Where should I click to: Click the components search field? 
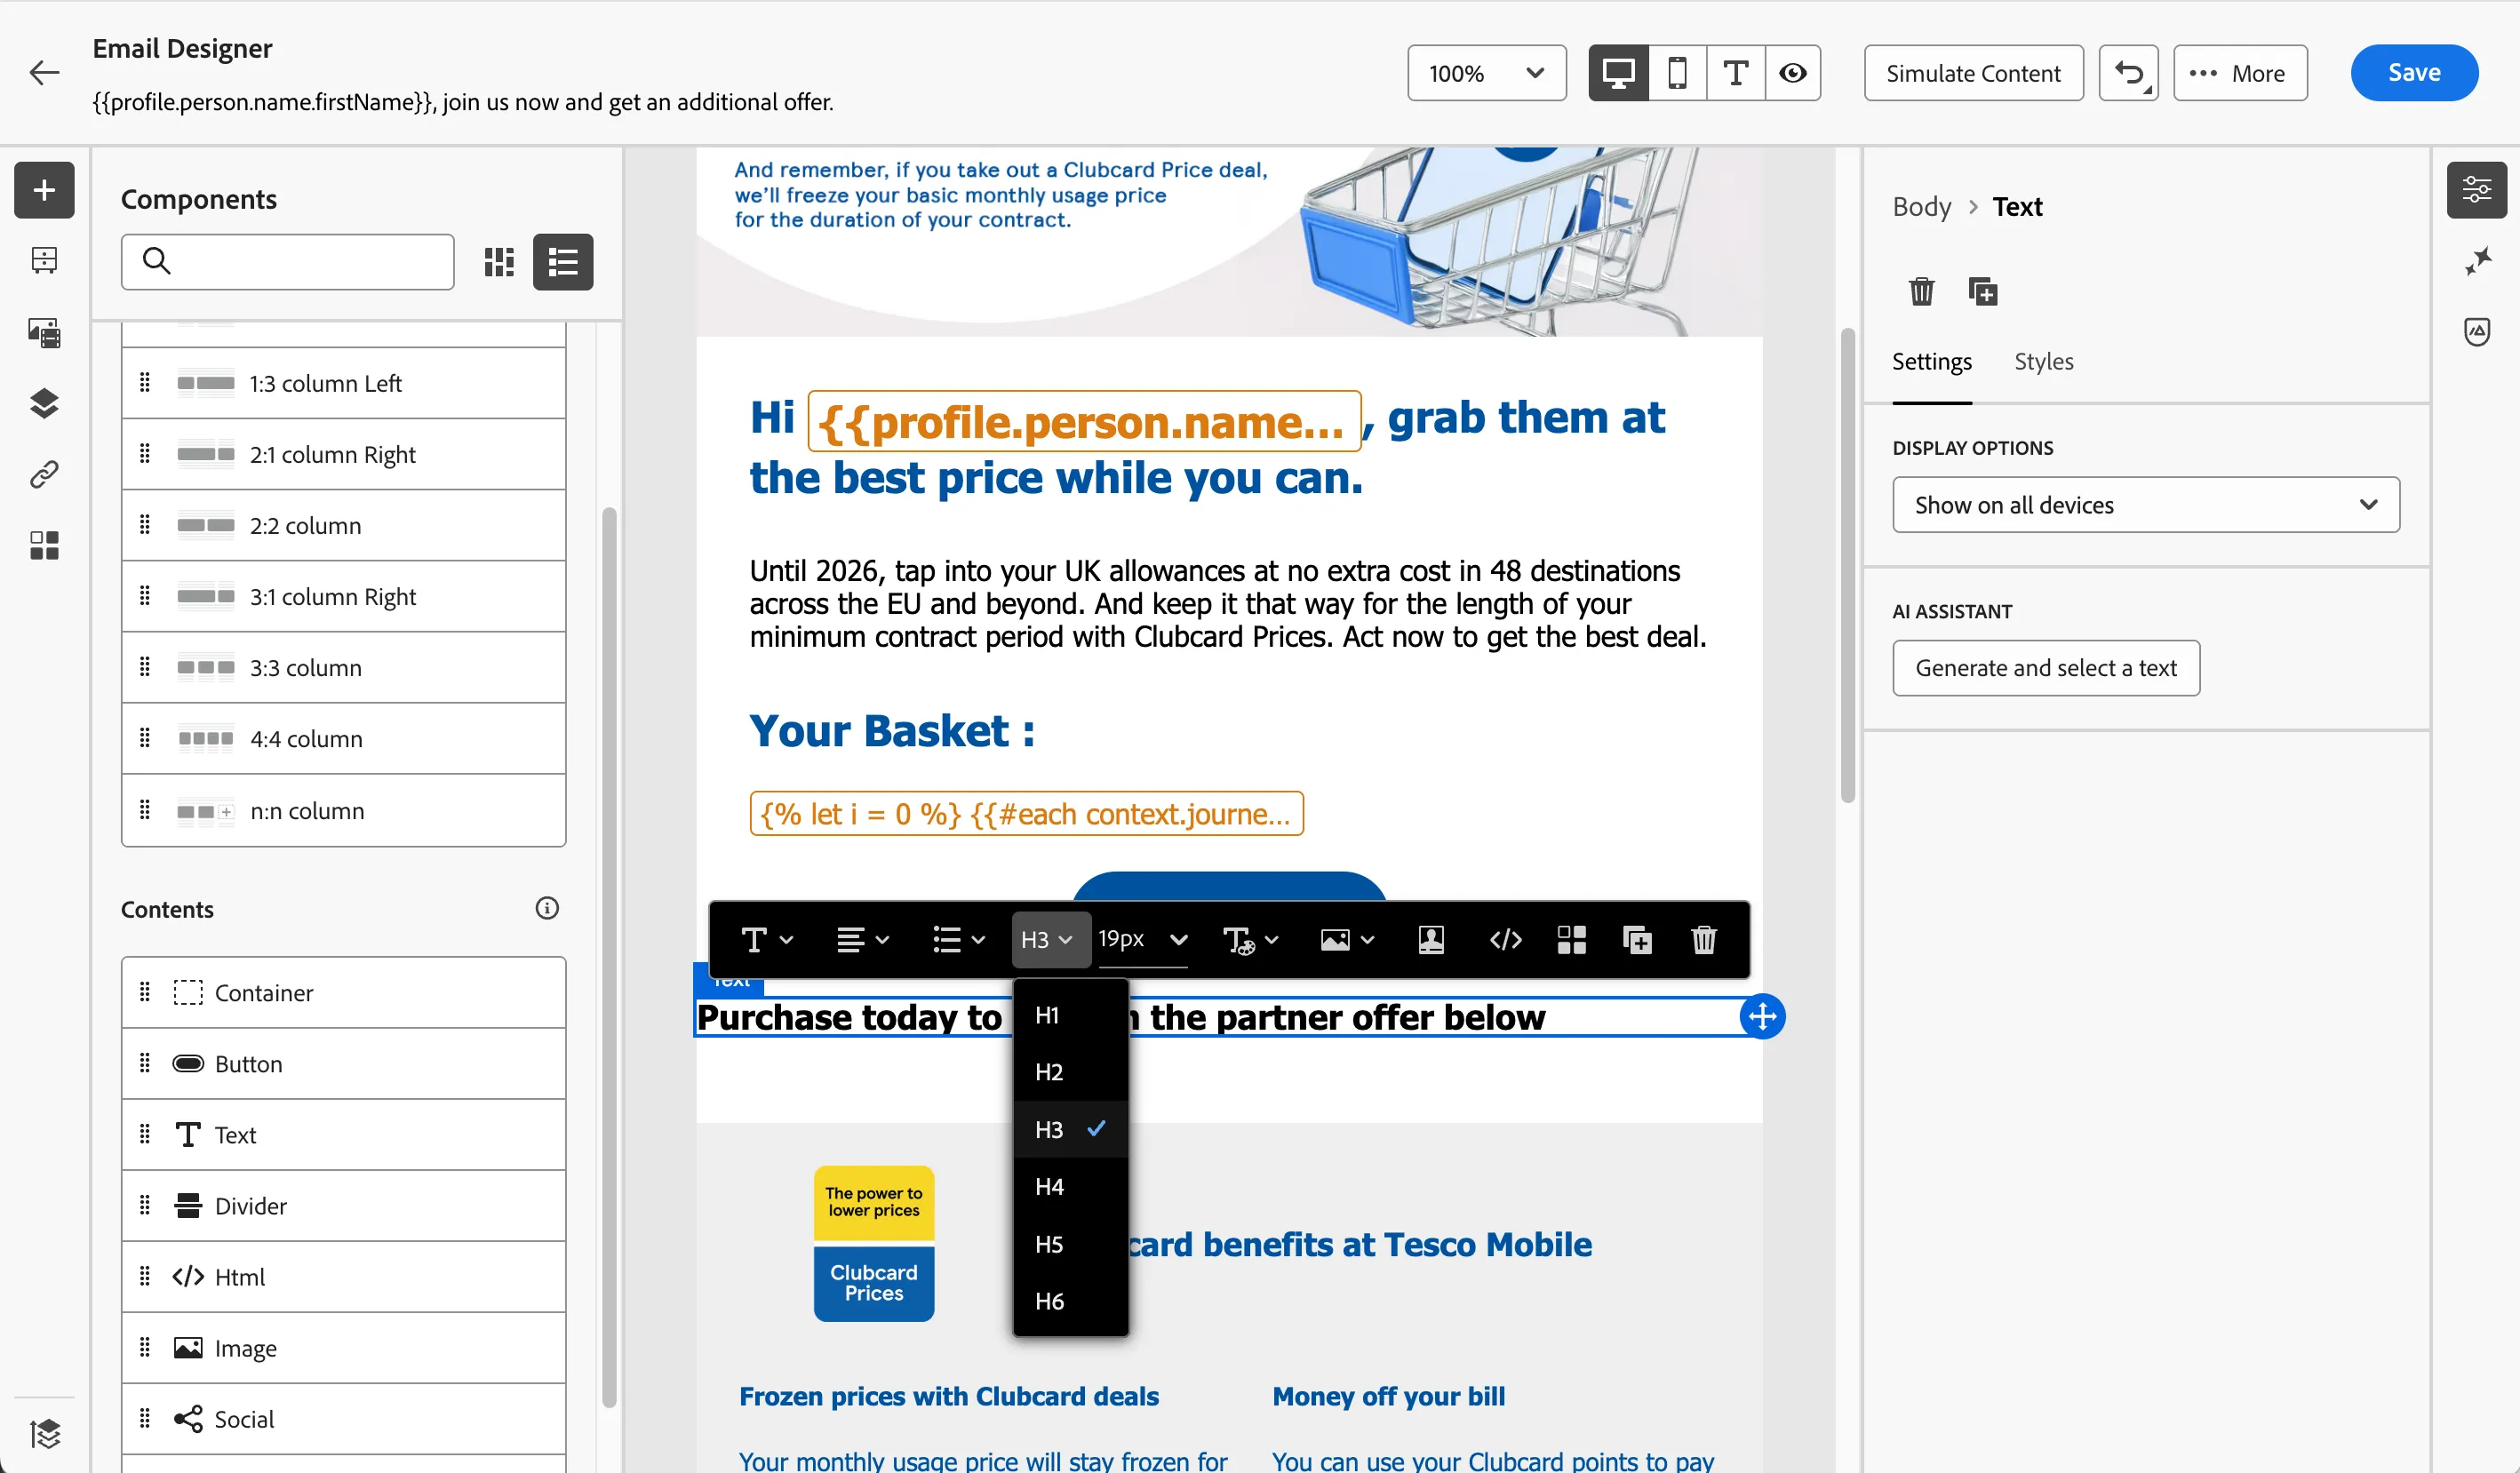pos(288,262)
